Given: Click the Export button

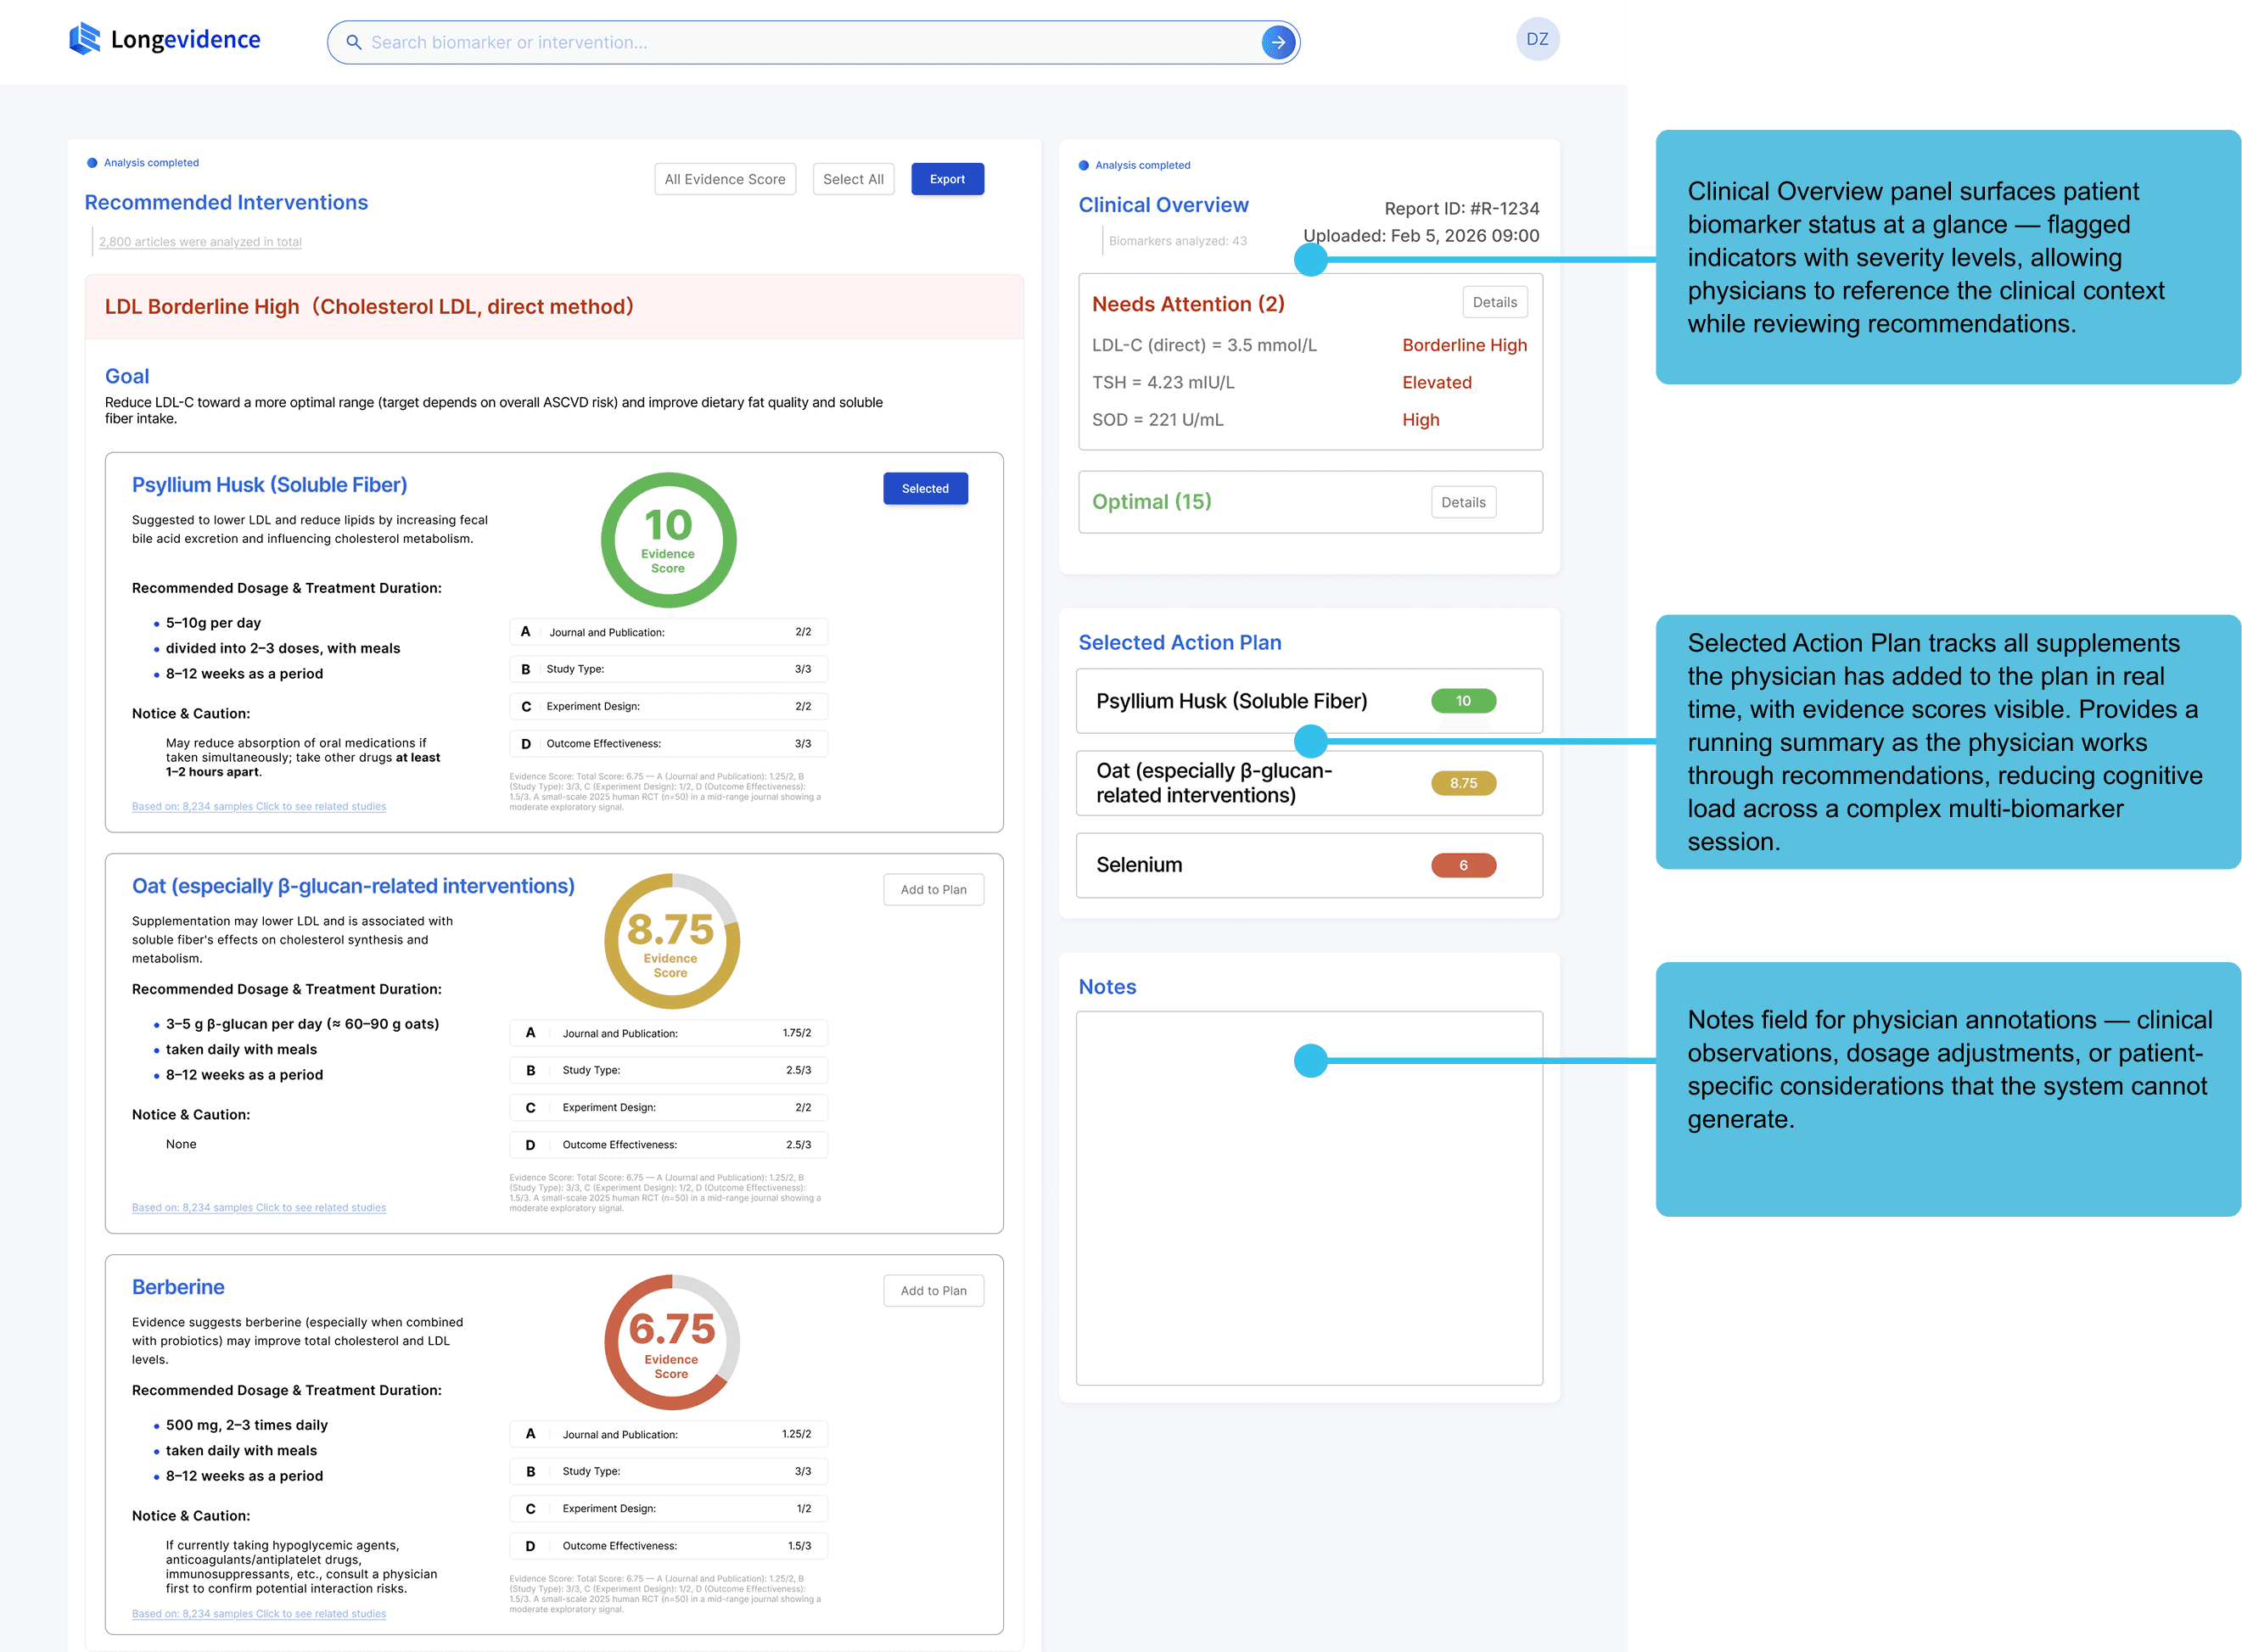Looking at the screenshot, I should click(x=946, y=179).
